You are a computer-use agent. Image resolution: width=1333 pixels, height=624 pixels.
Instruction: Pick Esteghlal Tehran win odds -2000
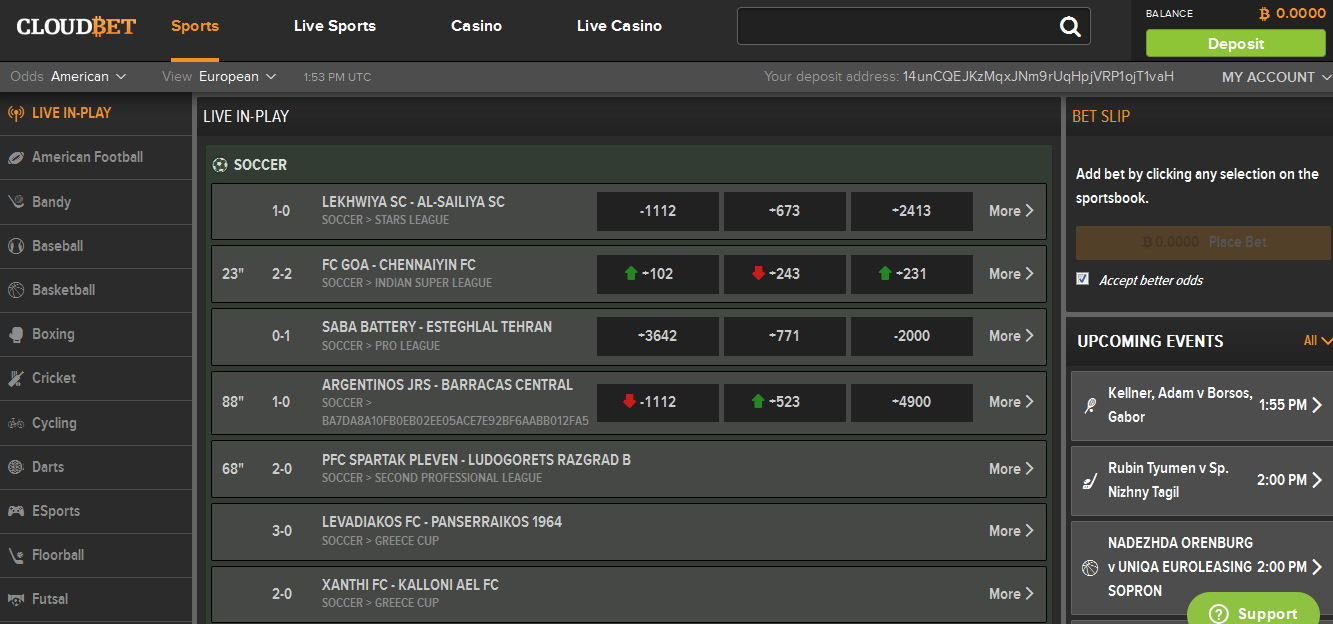coord(912,336)
